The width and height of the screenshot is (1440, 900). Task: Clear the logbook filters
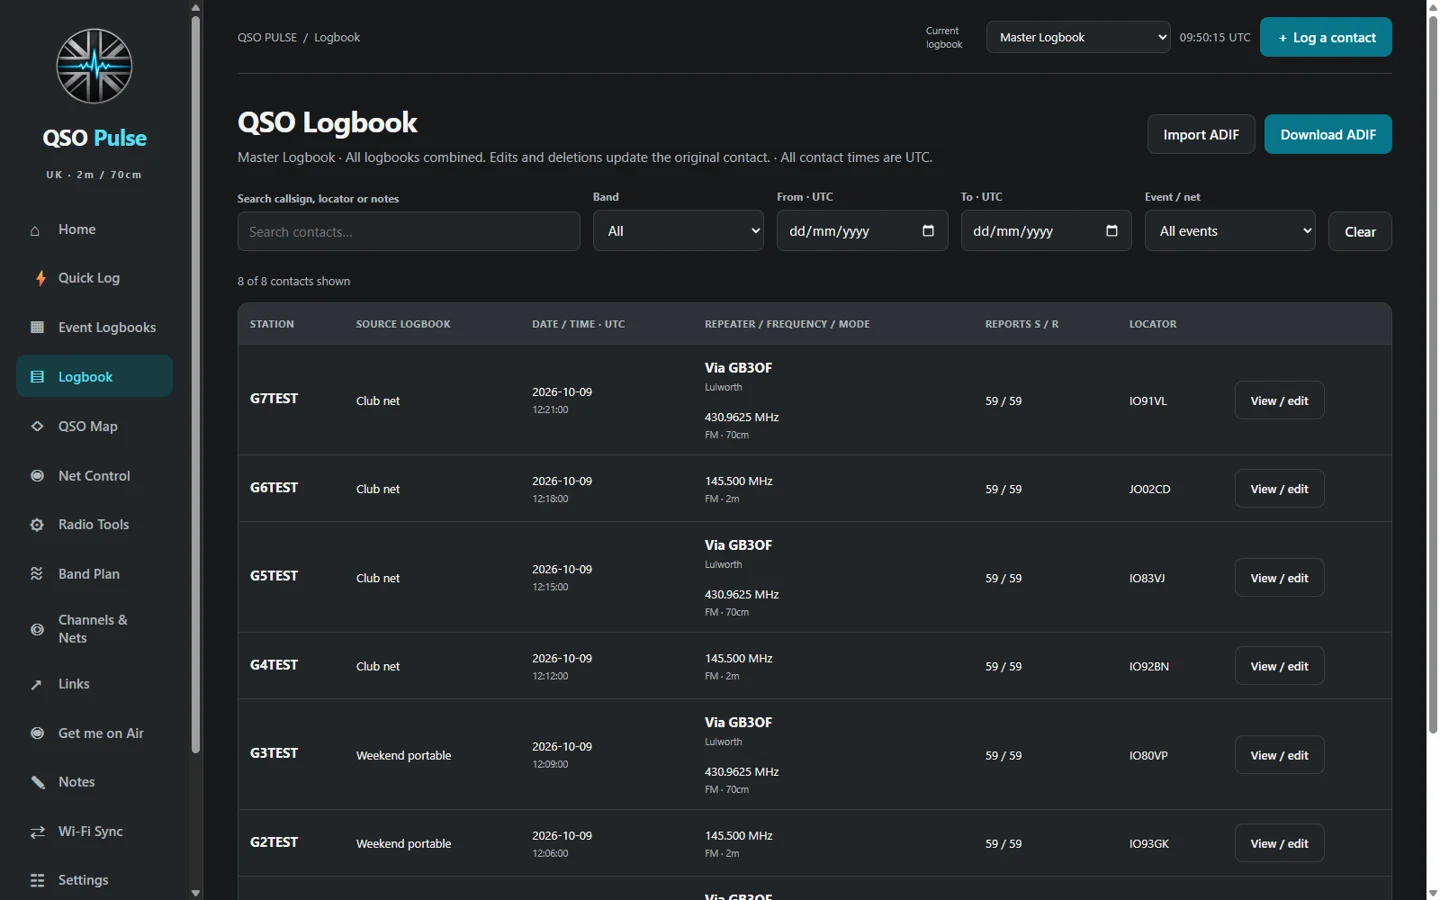pyautogui.click(x=1360, y=231)
